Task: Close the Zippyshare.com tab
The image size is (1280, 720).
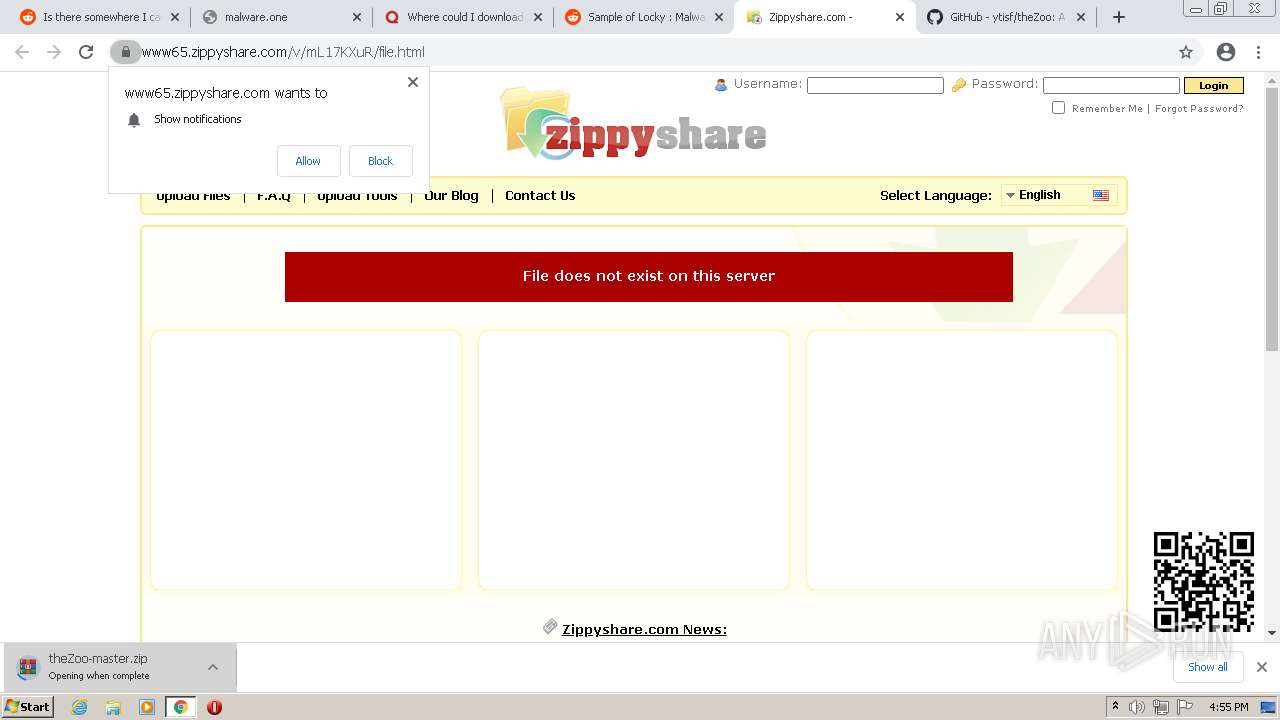Action: click(x=900, y=17)
